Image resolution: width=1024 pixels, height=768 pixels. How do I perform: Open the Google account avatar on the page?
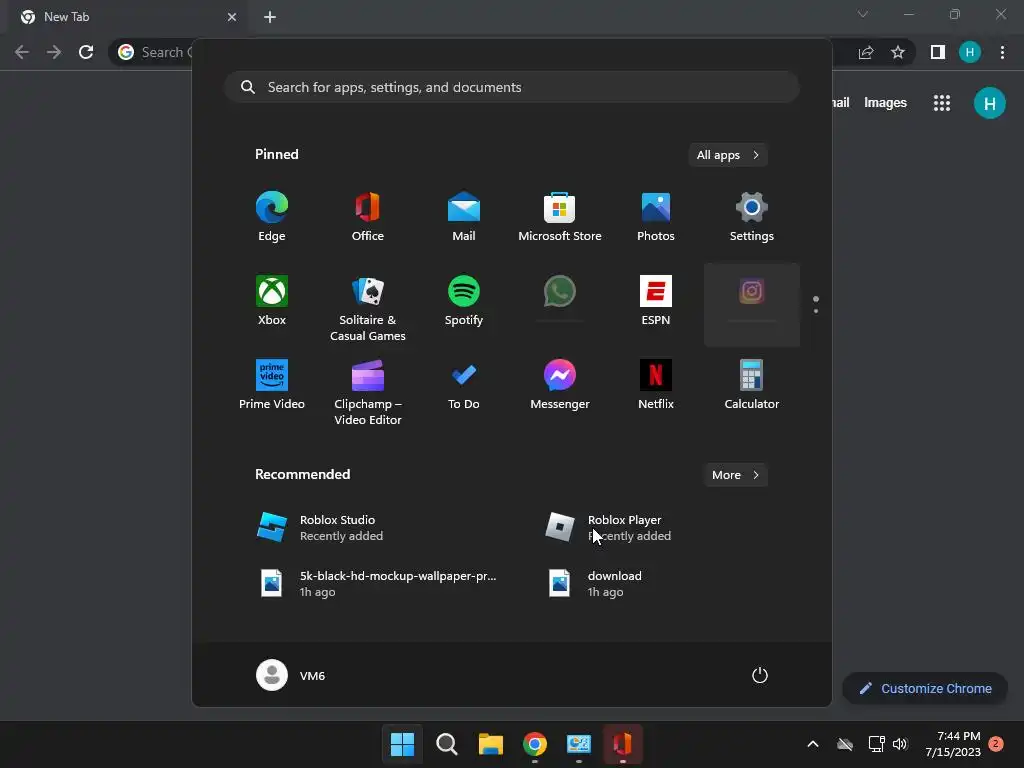click(989, 103)
